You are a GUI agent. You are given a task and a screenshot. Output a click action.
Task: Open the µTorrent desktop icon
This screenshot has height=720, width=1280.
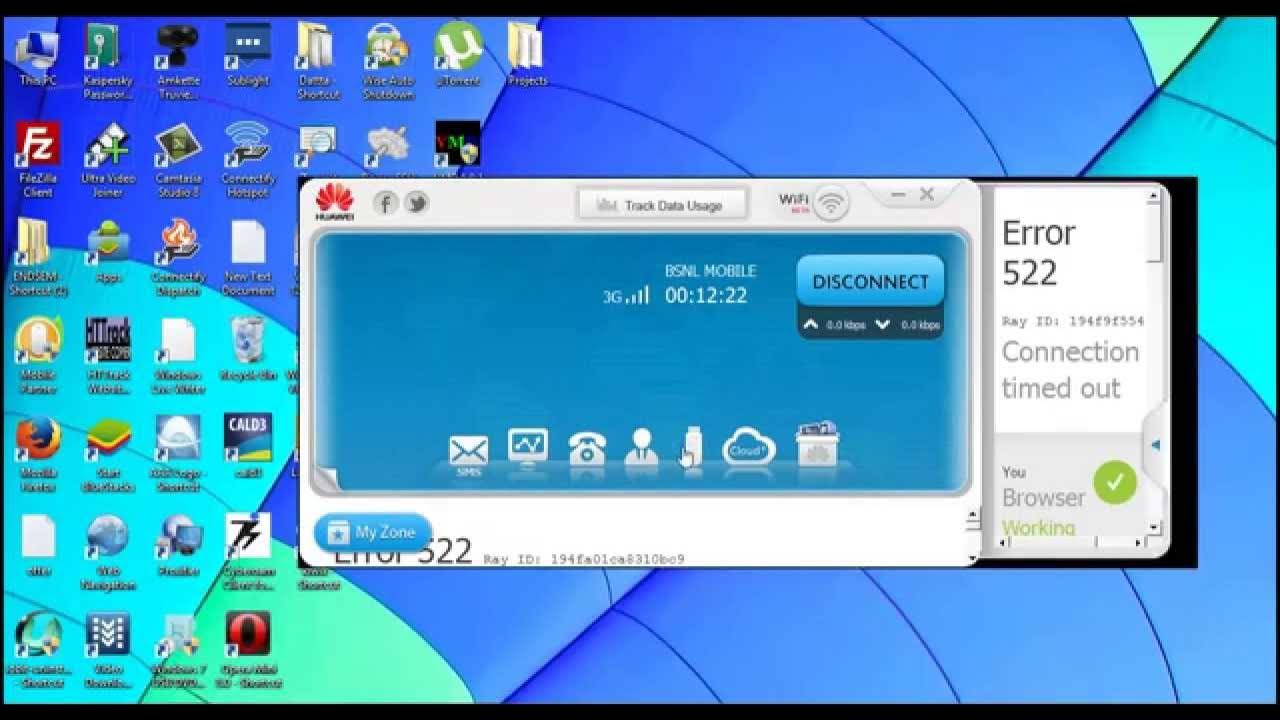(458, 55)
